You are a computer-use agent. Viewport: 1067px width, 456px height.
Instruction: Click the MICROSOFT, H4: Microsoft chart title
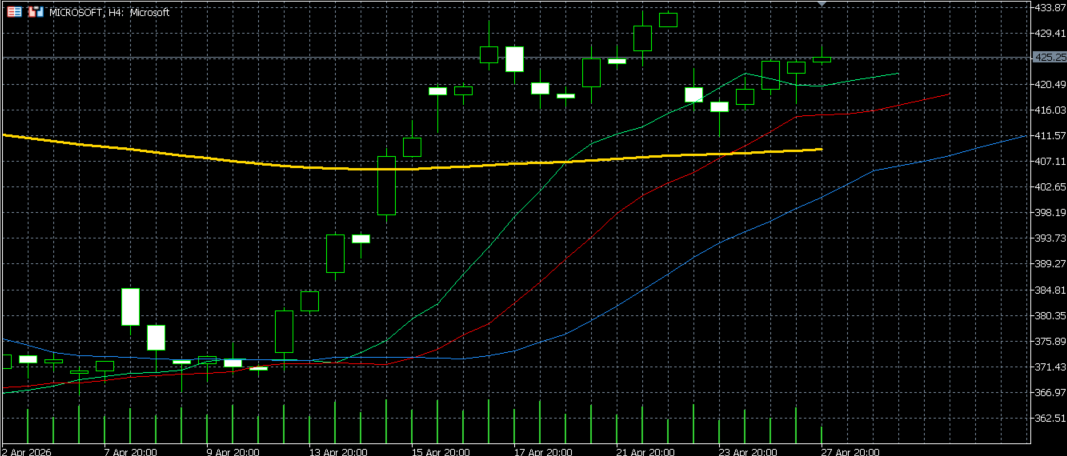point(110,12)
